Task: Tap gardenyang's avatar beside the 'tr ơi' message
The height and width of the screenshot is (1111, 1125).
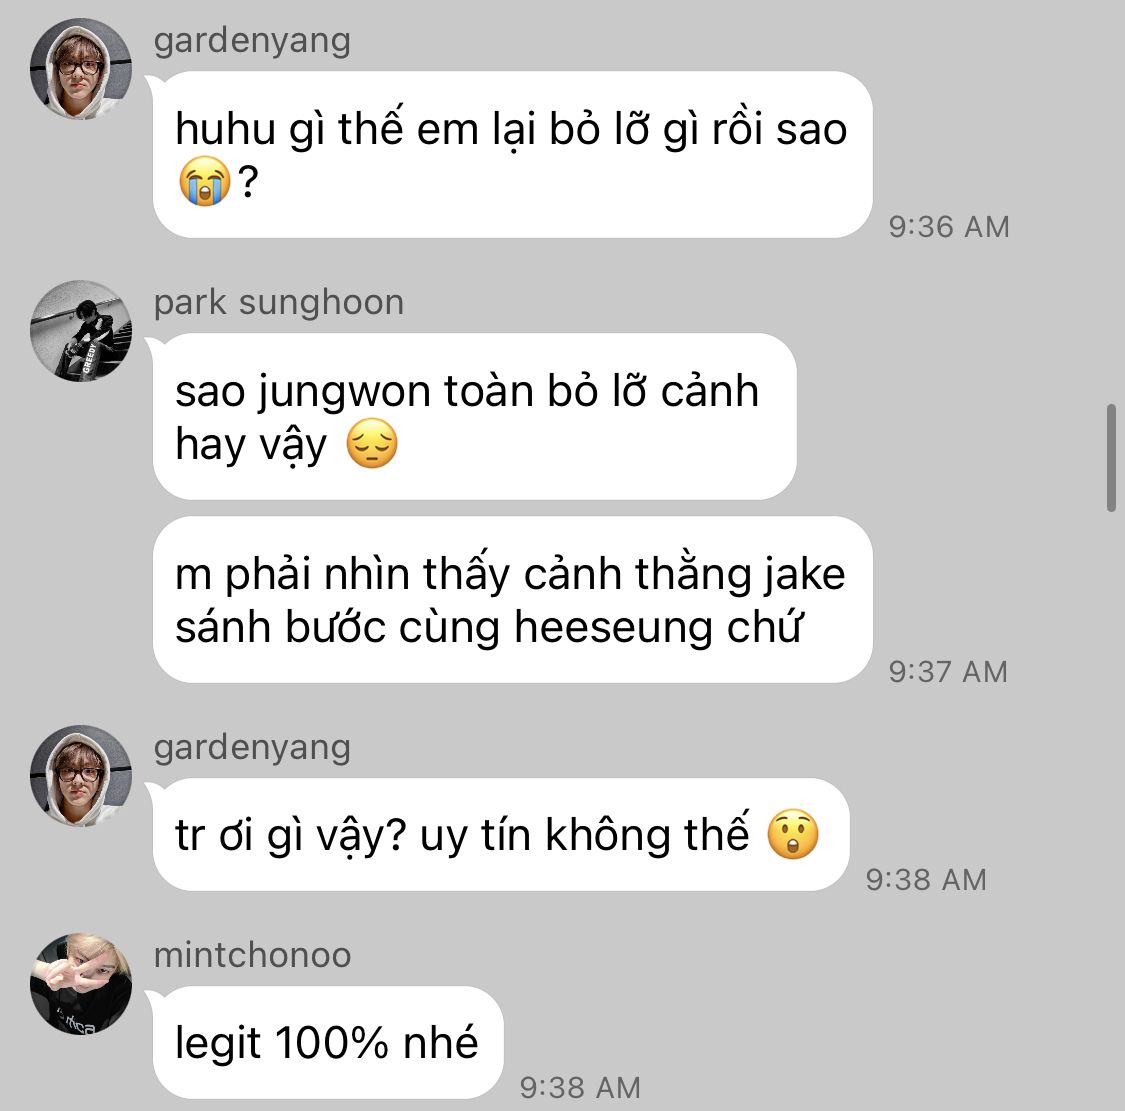Action: coord(81,776)
